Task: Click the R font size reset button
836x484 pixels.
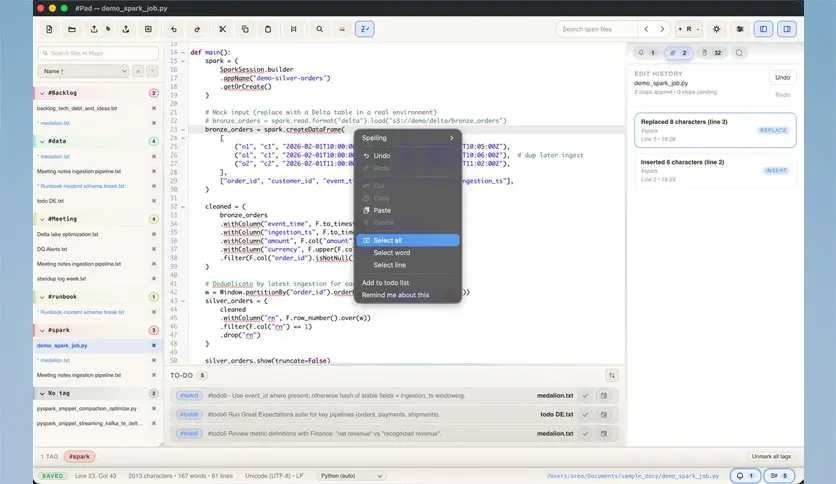Action: click(x=689, y=29)
